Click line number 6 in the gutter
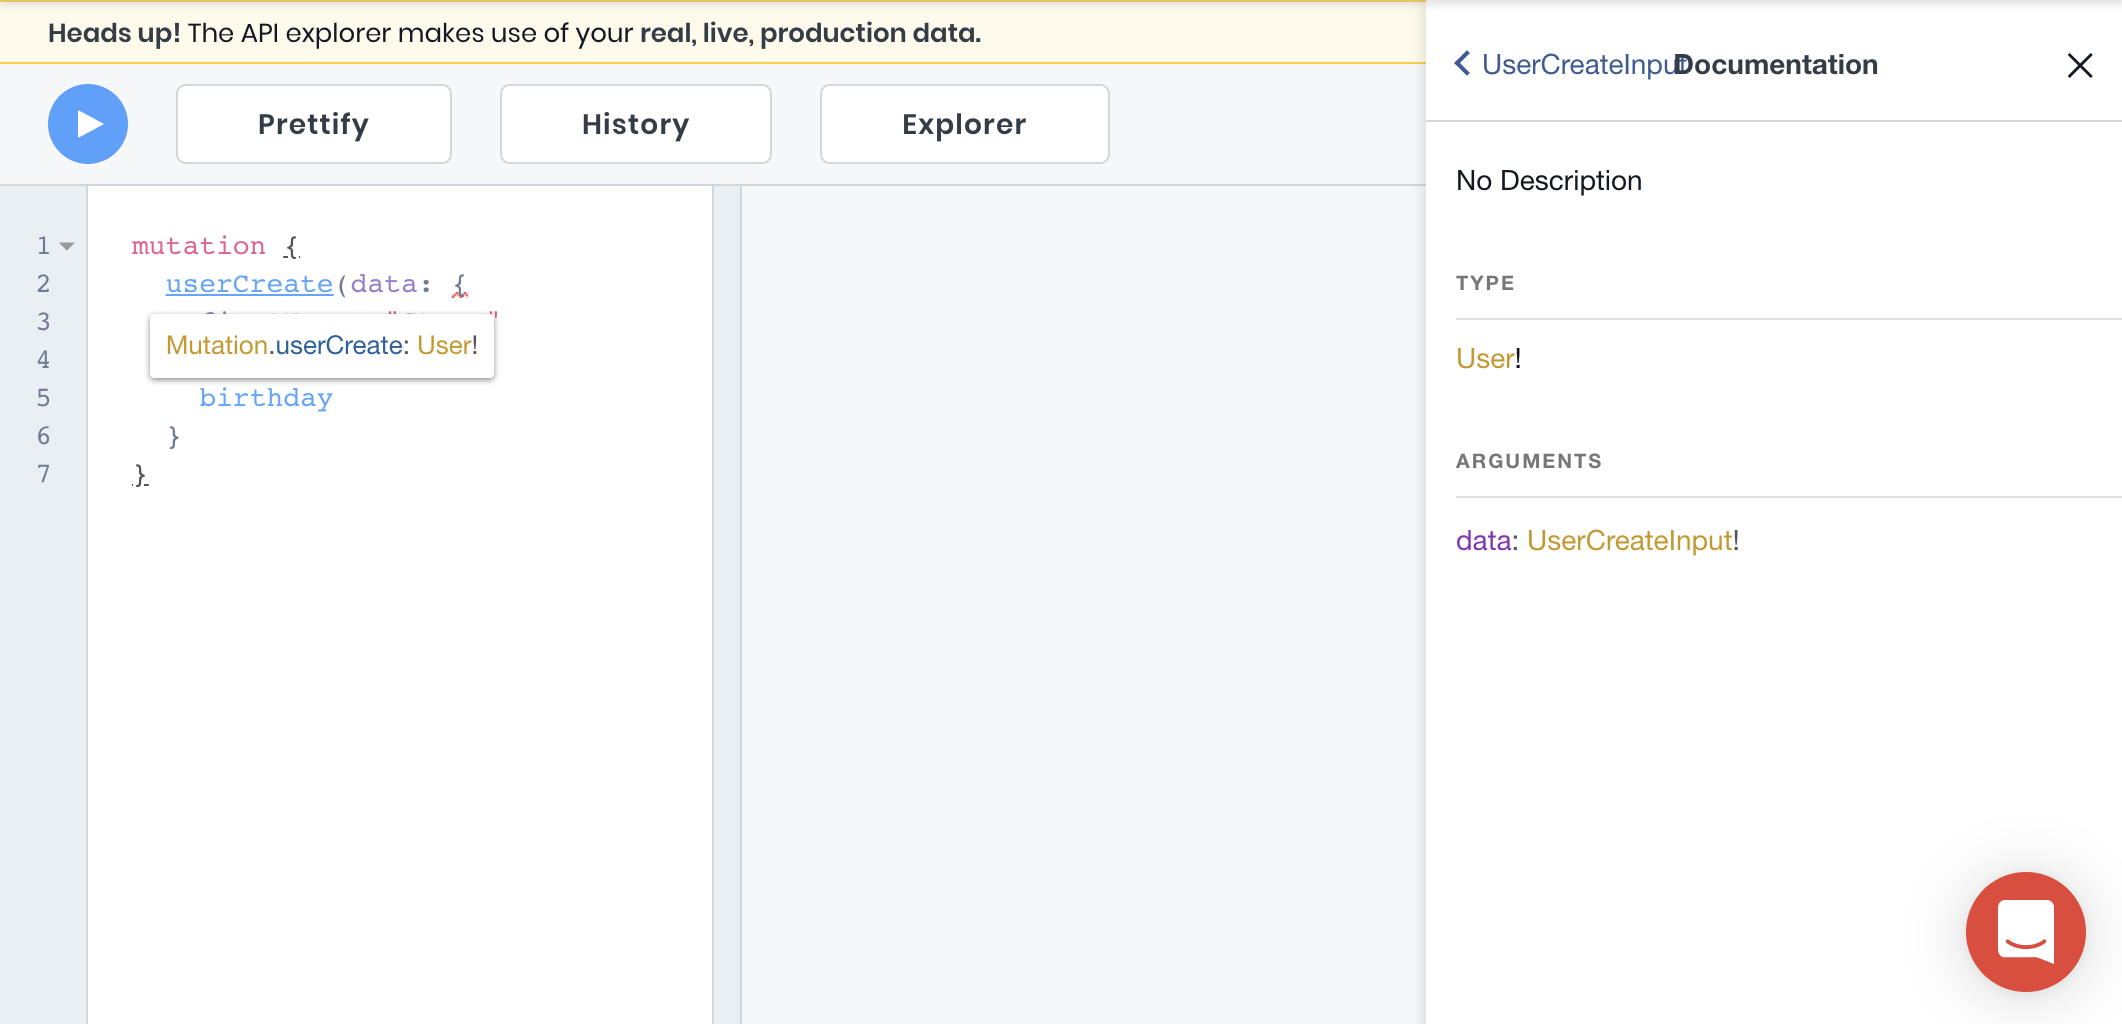Screen dimensions: 2122x1024 [43, 436]
